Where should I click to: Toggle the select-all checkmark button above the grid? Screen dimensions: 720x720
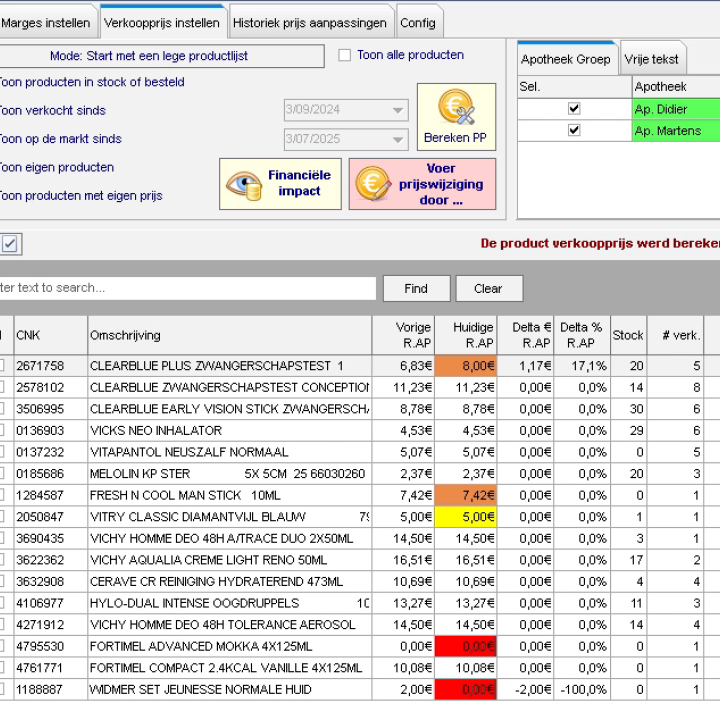point(11,244)
